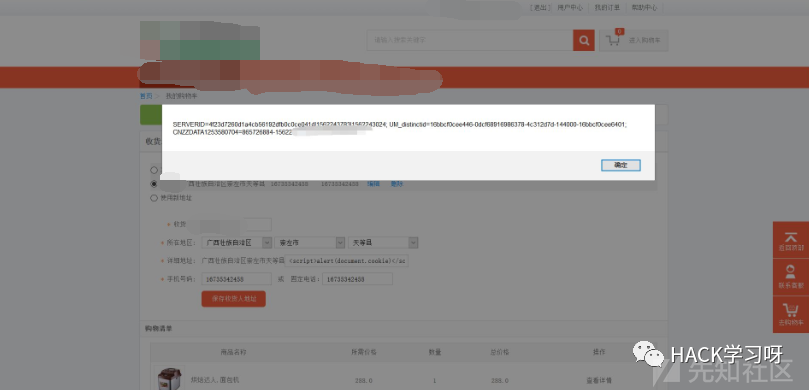Click the 总价格 column header
The height and width of the screenshot is (390, 809).
pos(499,352)
